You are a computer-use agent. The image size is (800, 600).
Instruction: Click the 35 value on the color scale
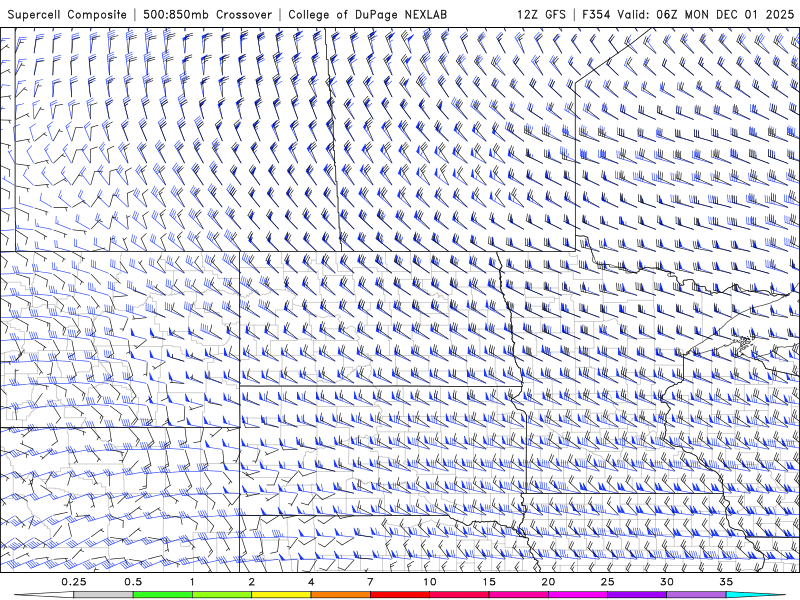tap(726, 582)
